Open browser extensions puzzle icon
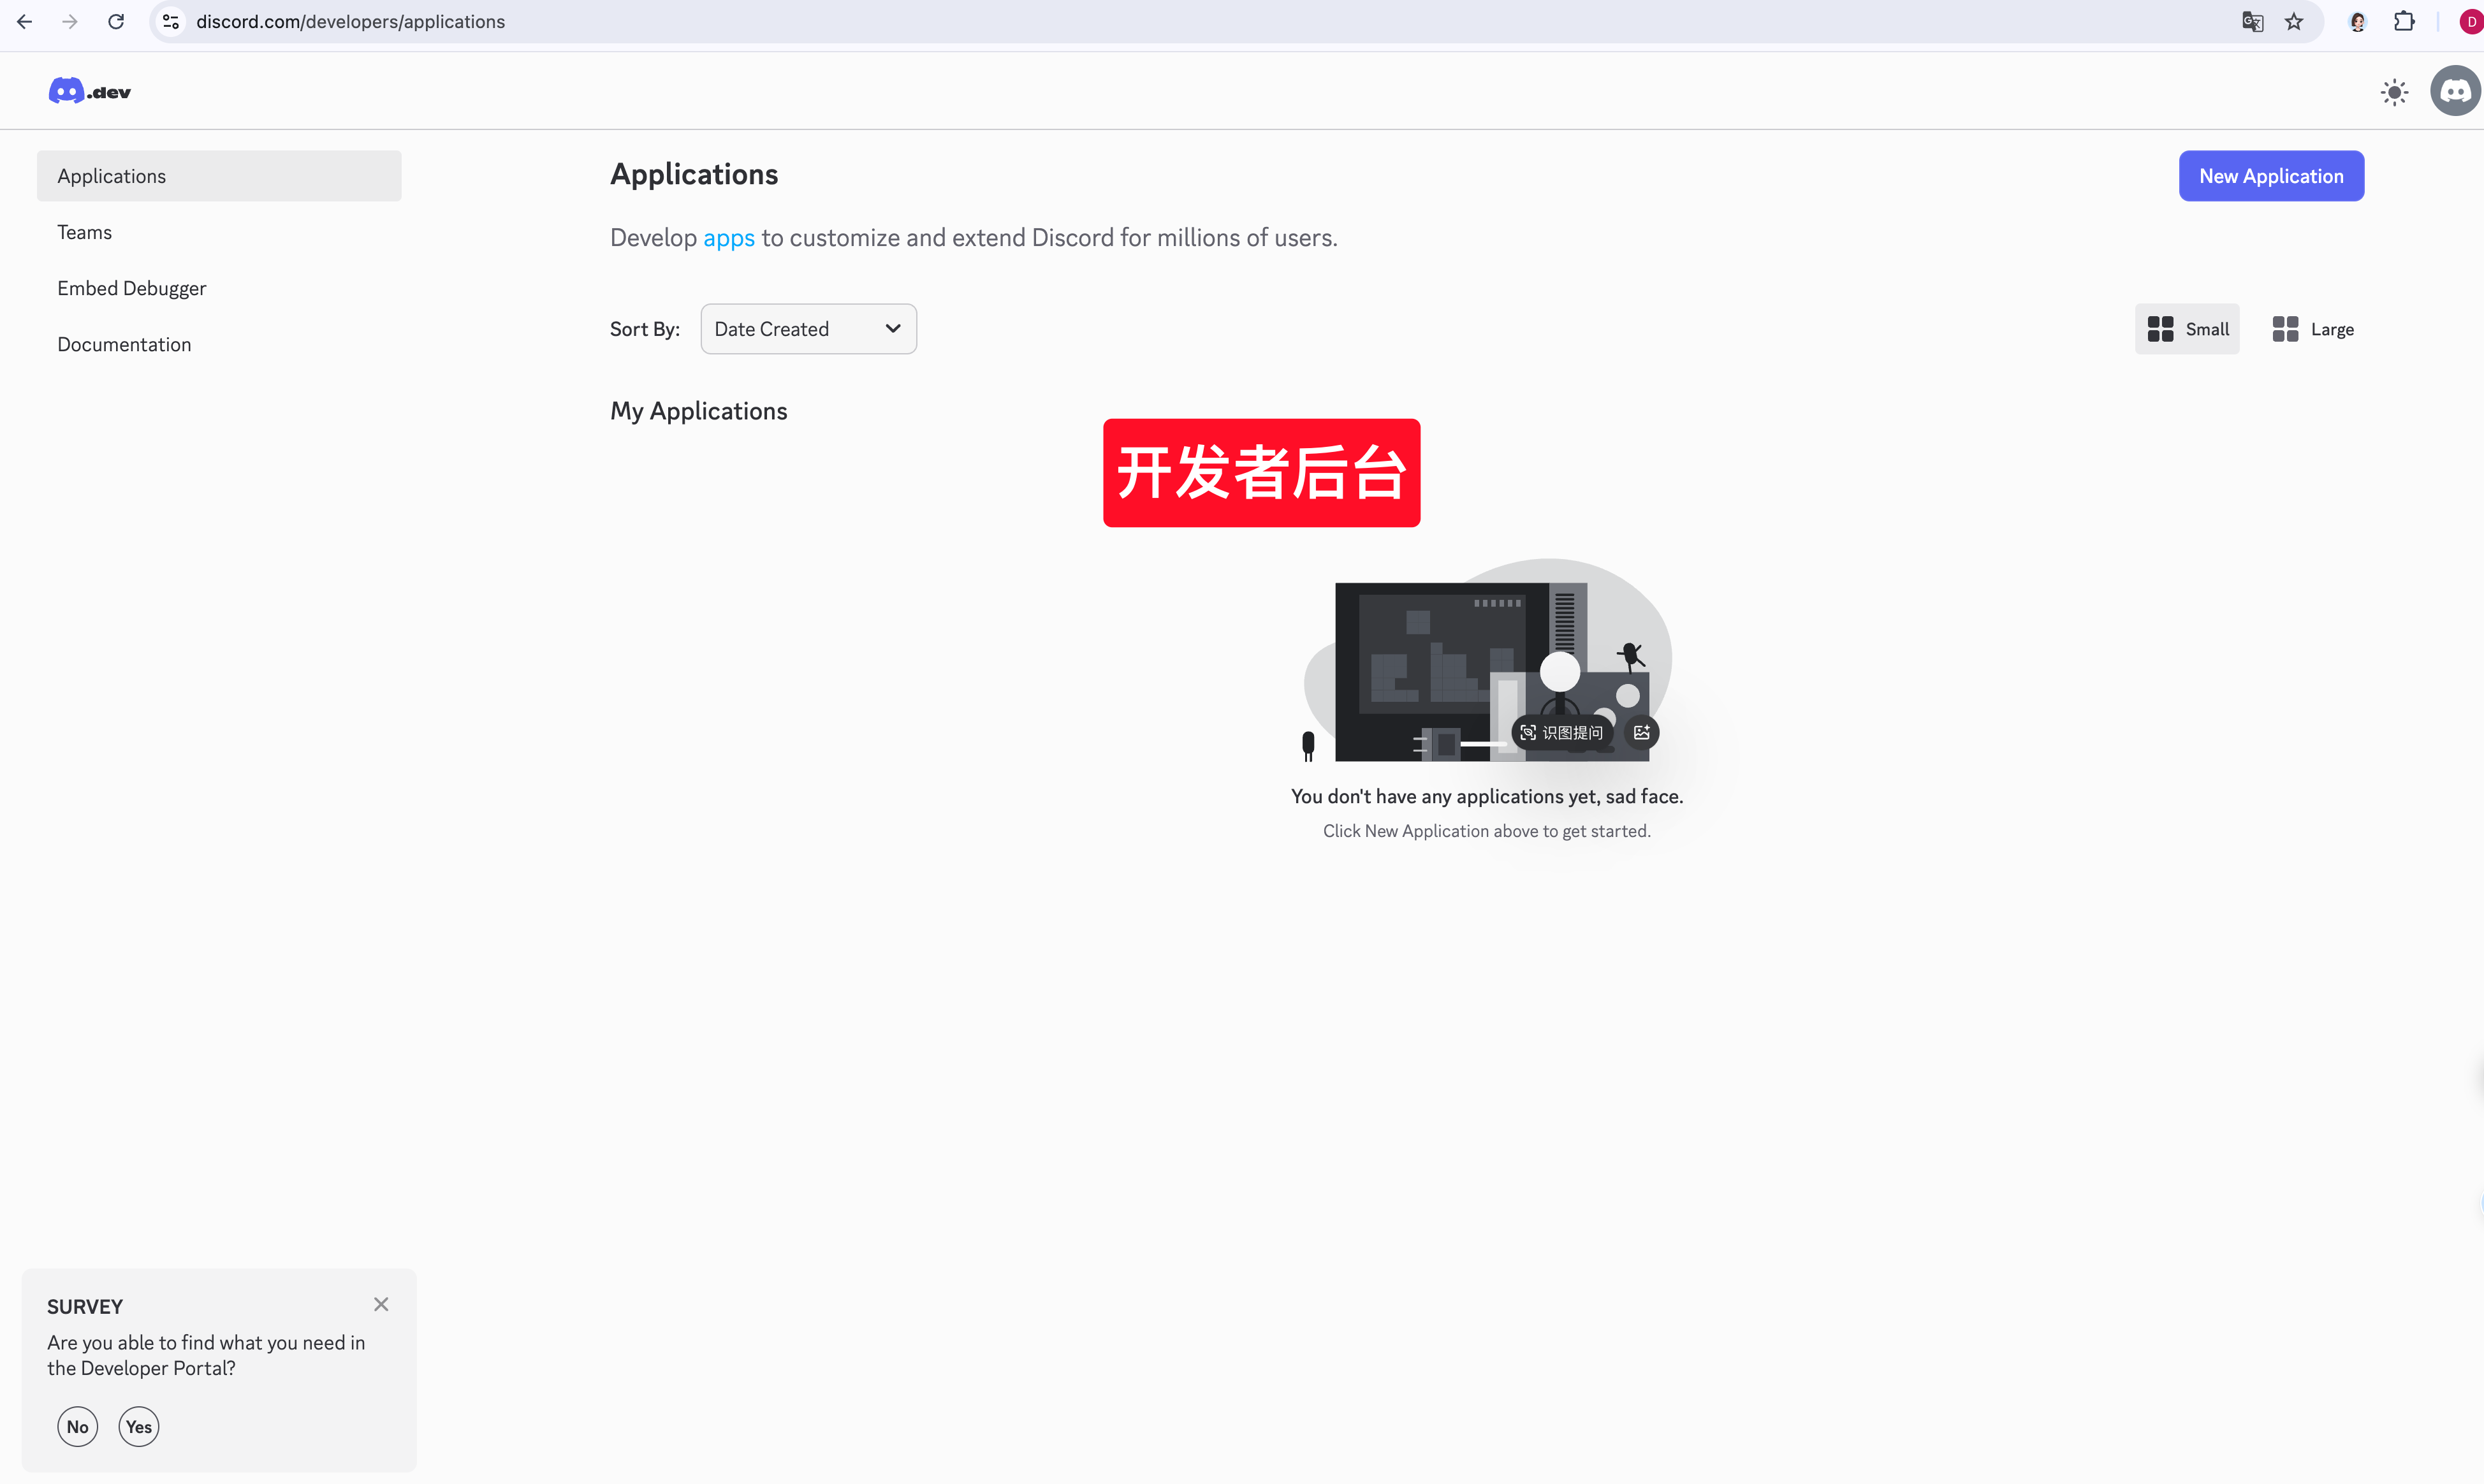This screenshot has height=1484, width=2484. click(2404, 22)
